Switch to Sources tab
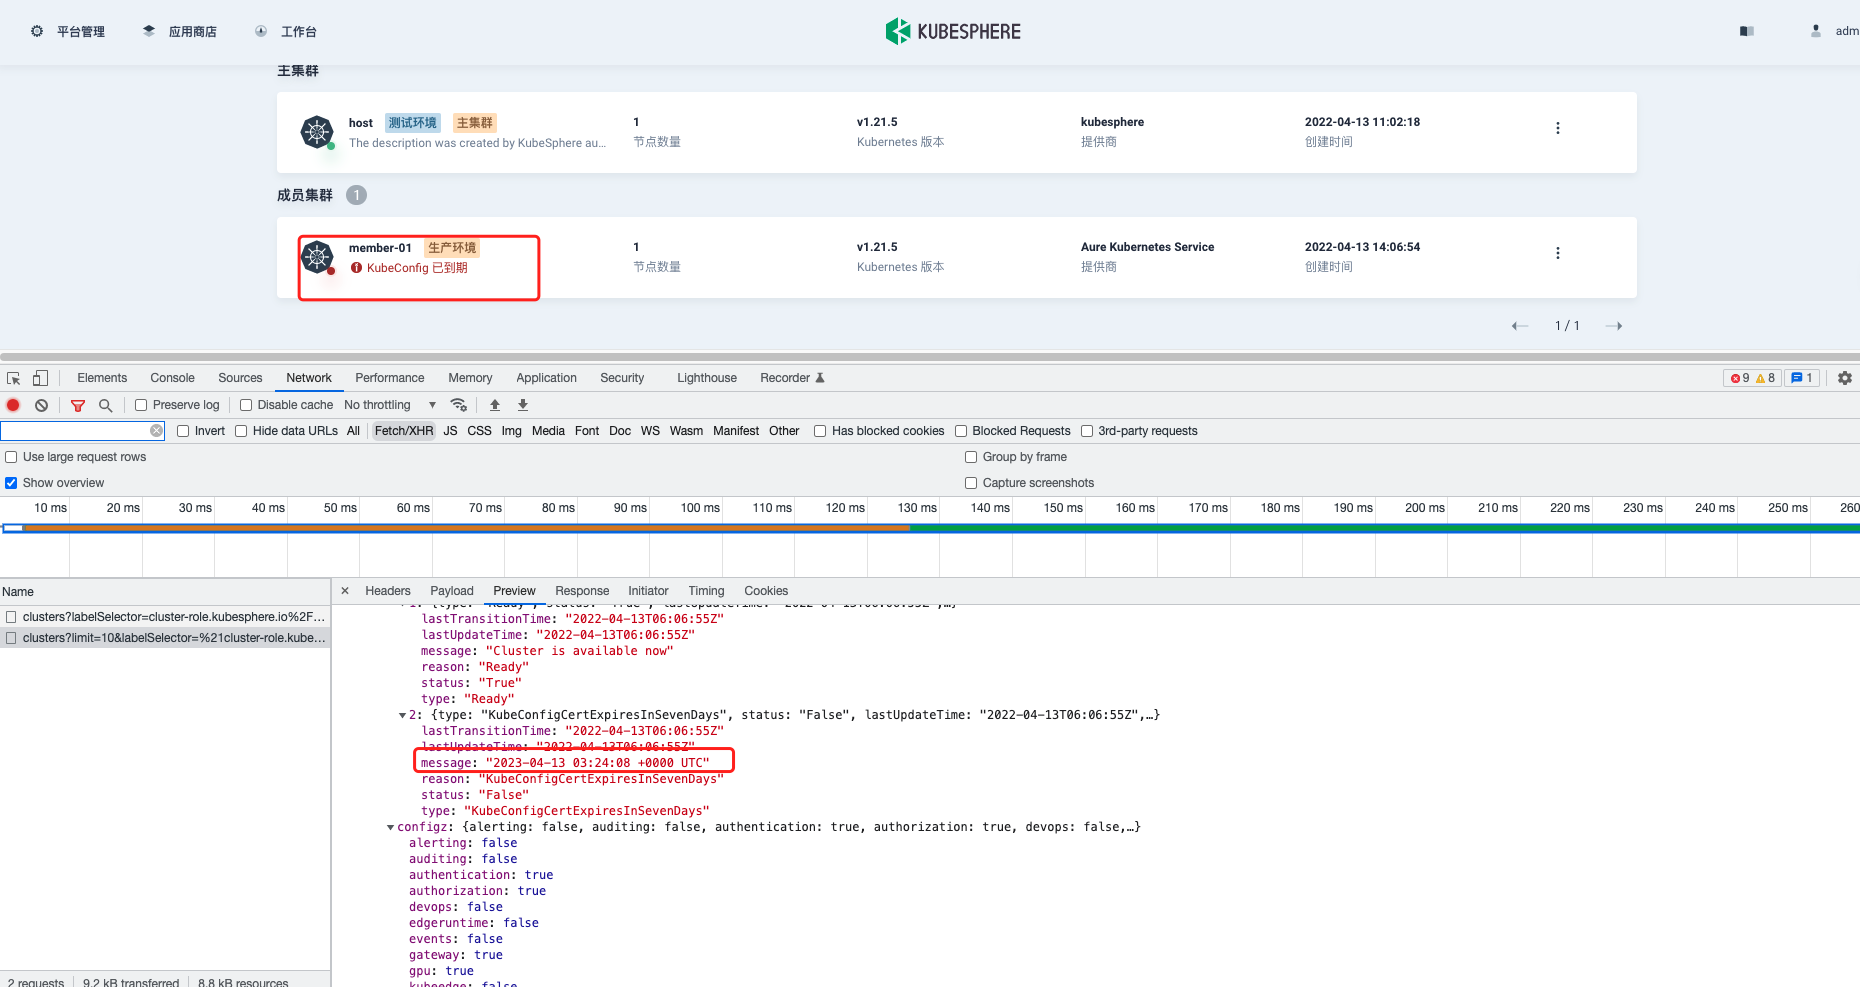Viewport: 1860px width, 987px height. click(x=240, y=378)
